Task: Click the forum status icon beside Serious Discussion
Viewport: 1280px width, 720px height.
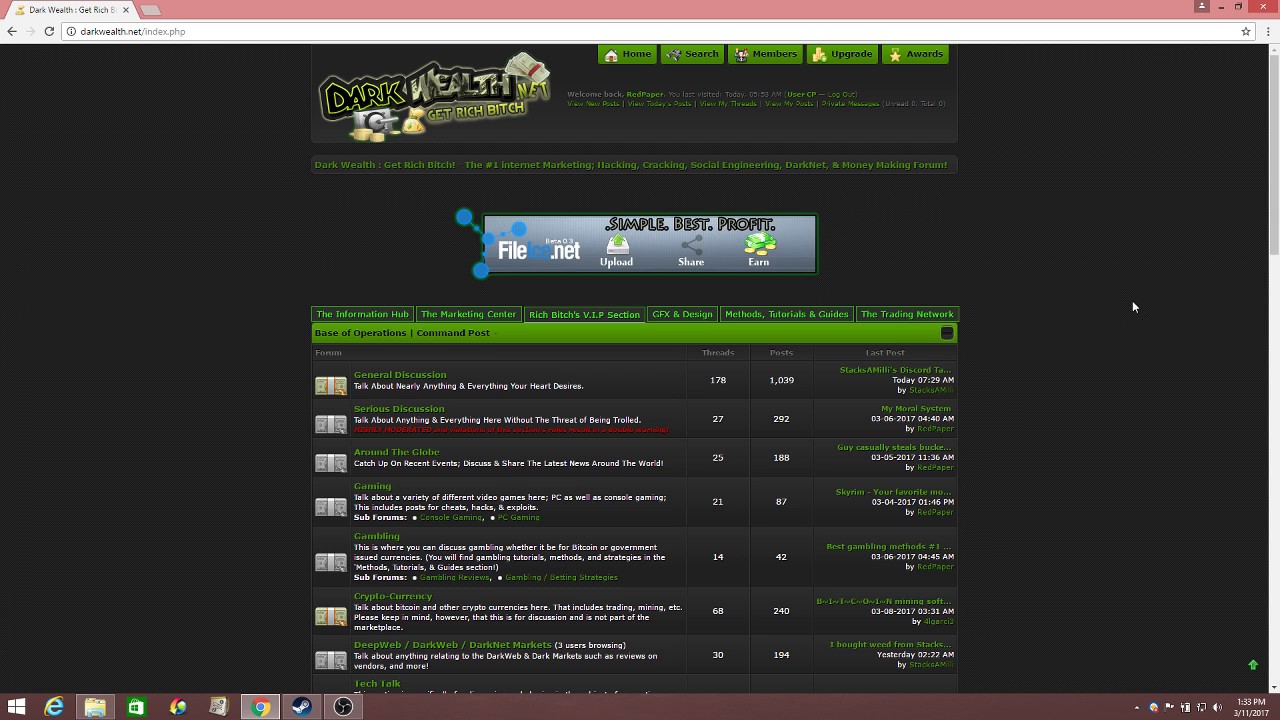Action: [331, 424]
